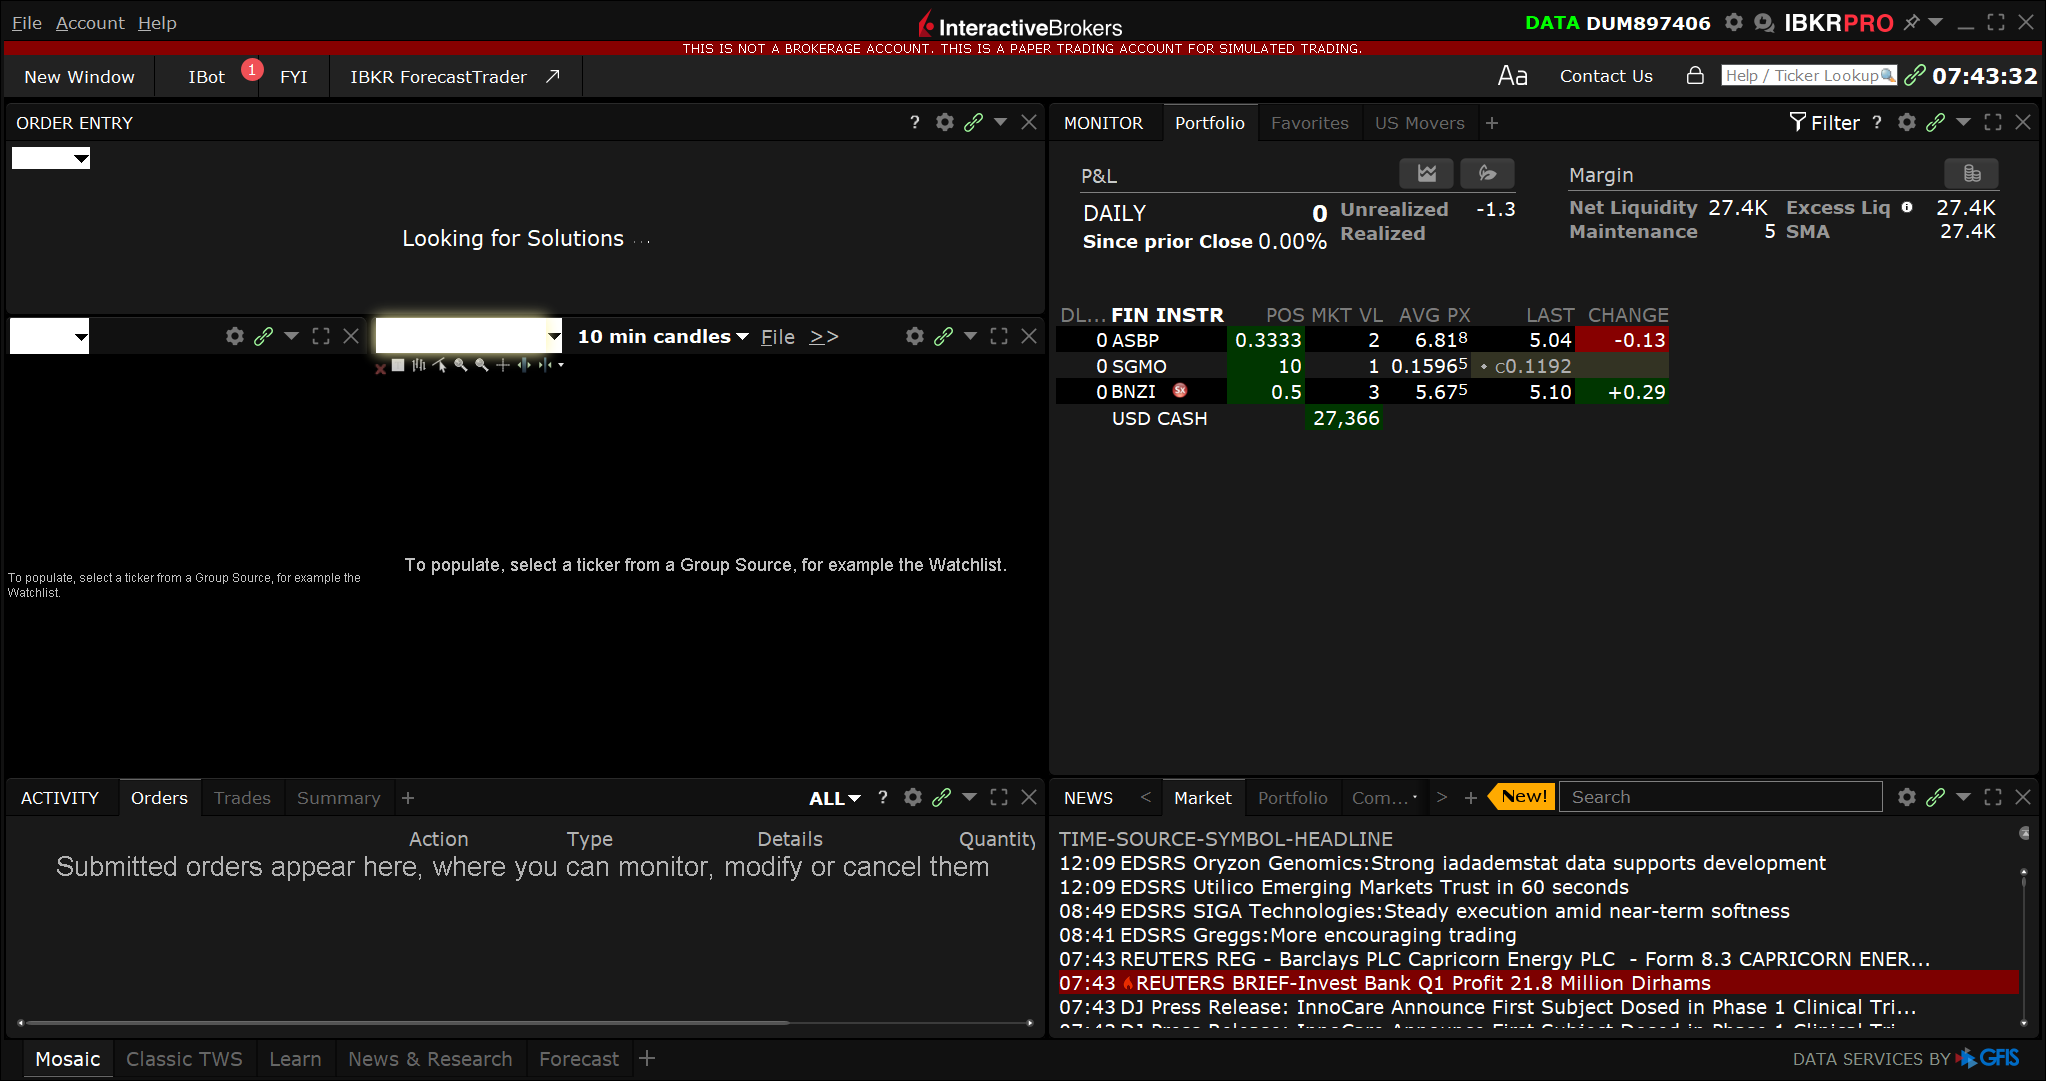Image resolution: width=2046 pixels, height=1081 pixels.
Task: Switch to Favorites tab in Monitor
Action: click(1309, 123)
